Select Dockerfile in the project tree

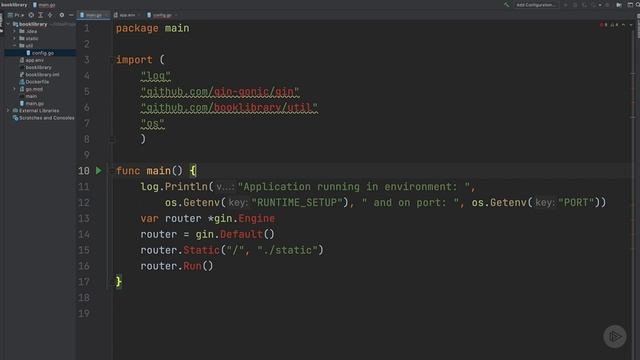tap(34, 82)
